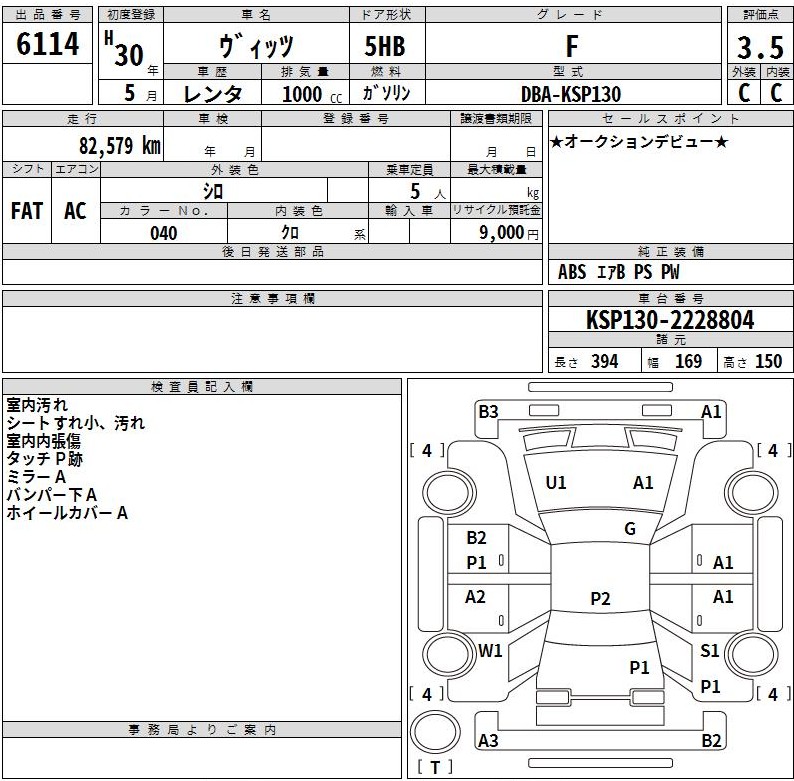Select the air conditioner value AC
This screenshot has width=794, height=781.
tap(75, 211)
